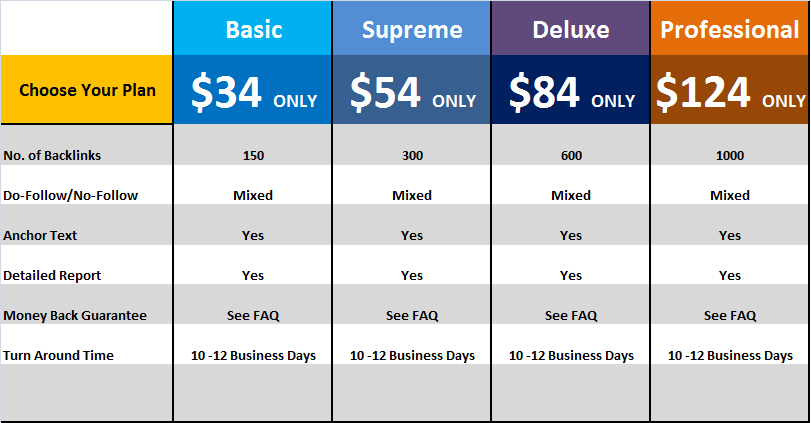The width and height of the screenshot is (811, 423).
Task: Pick the Professional plan header
Action: point(730,28)
